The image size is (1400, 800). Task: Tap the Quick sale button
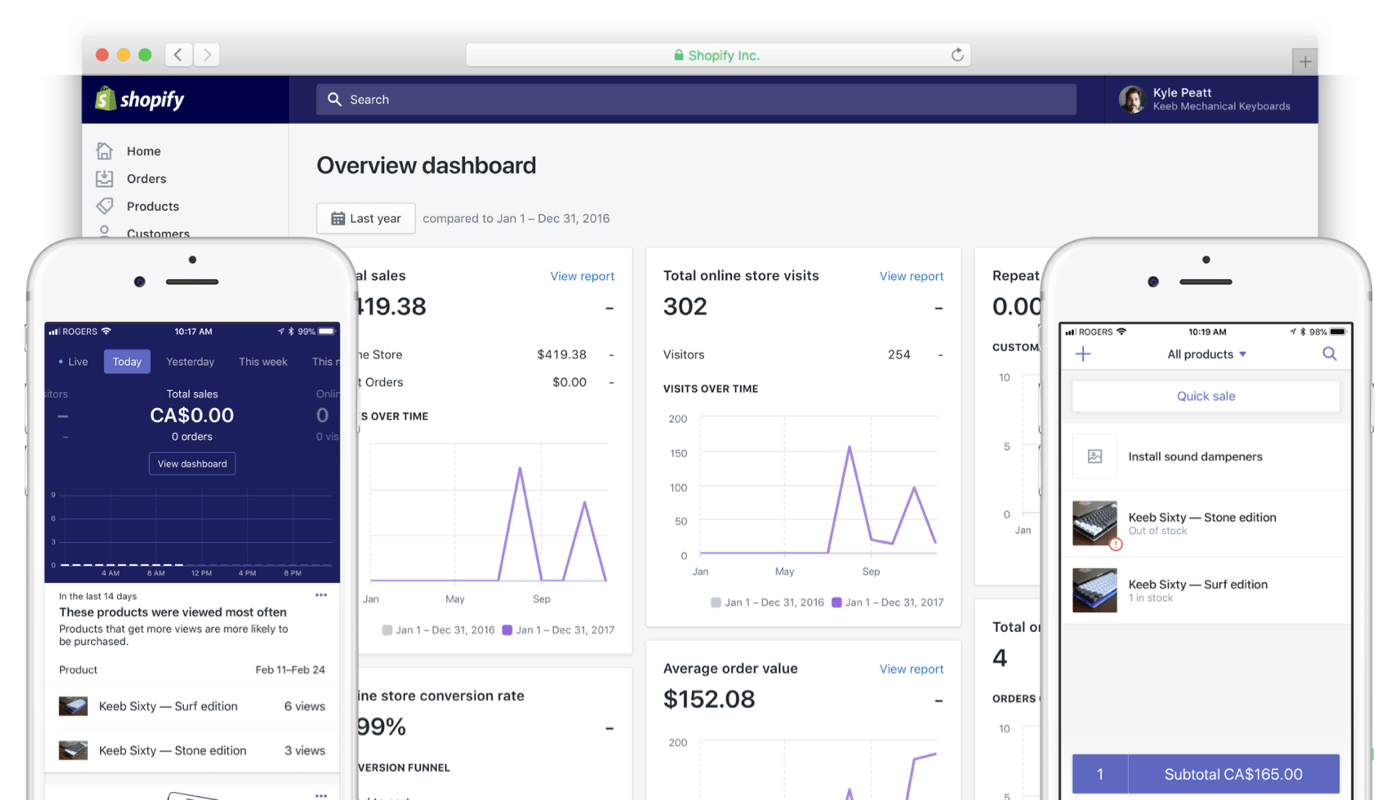(1205, 396)
